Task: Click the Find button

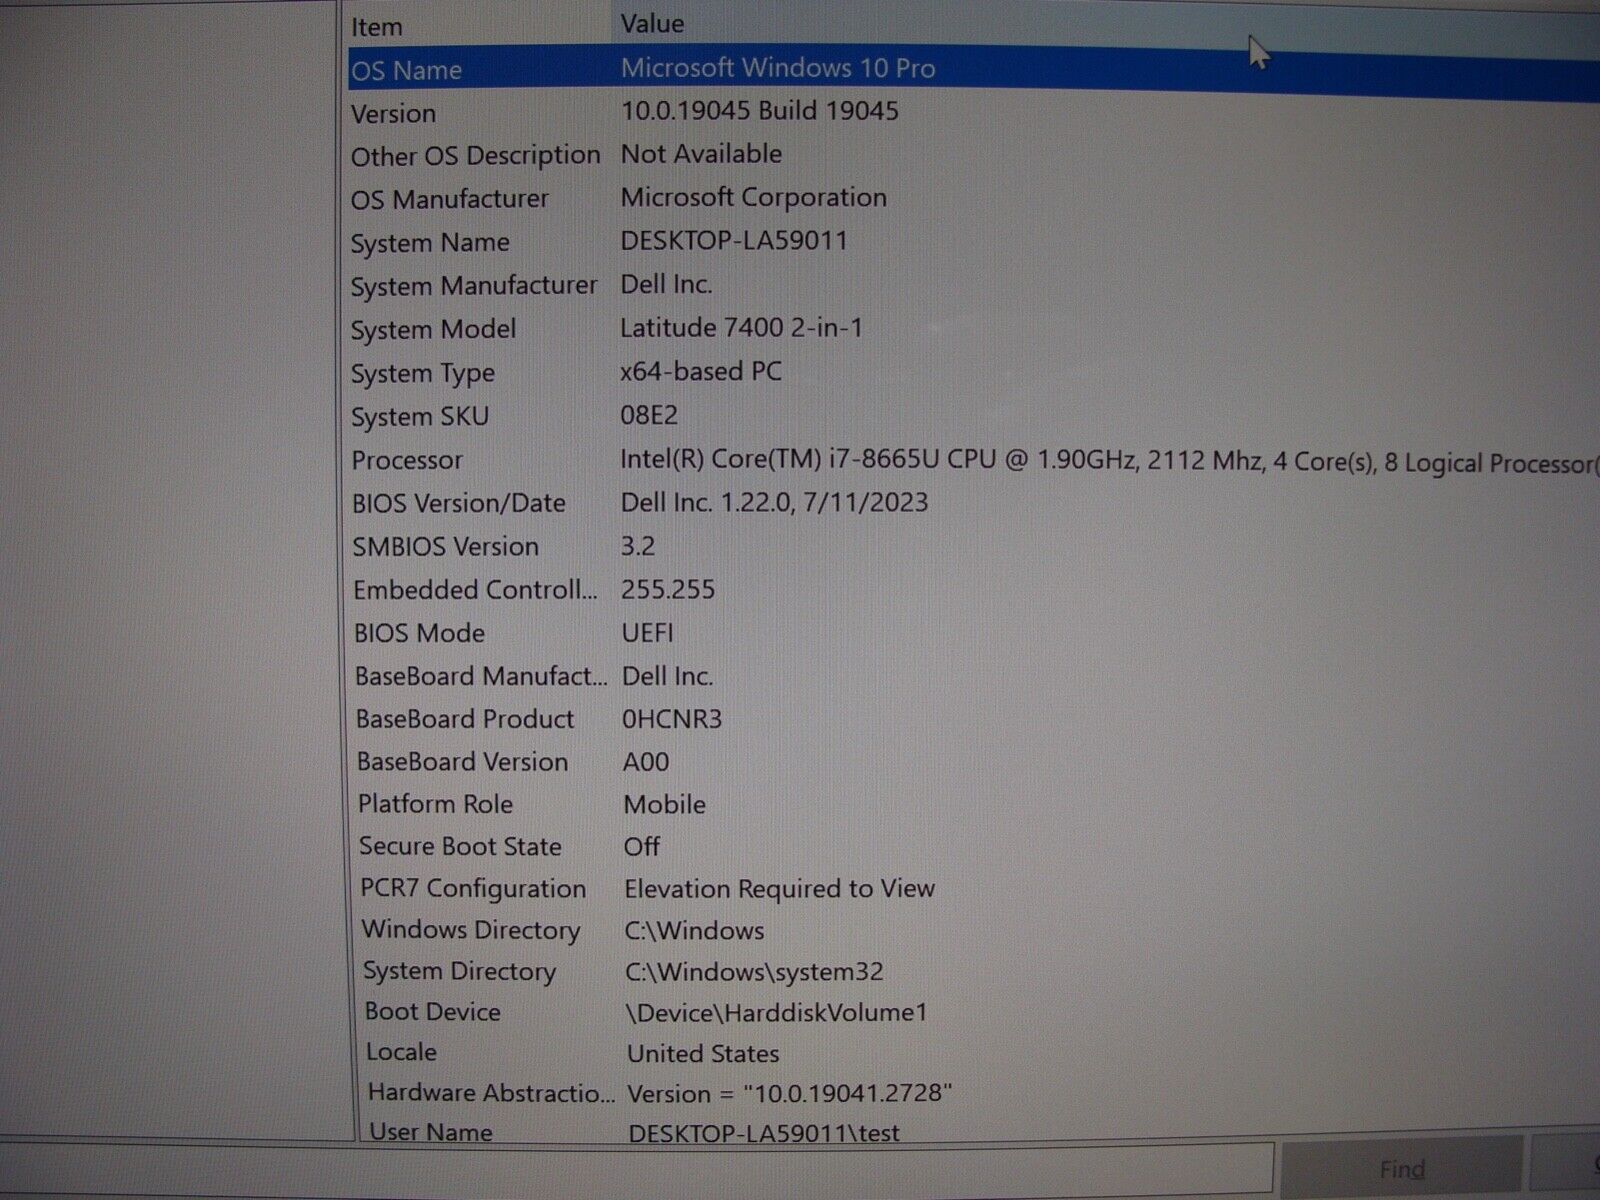Action: point(1402,1169)
